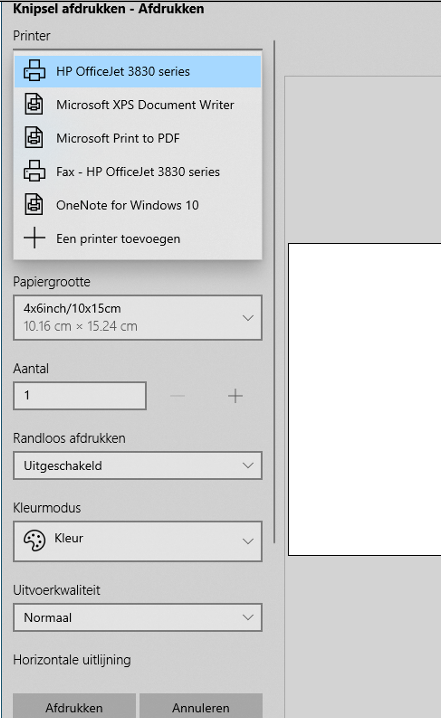Click the plus icon to add printer
This screenshot has width=441, height=718.
(x=34, y=238)
